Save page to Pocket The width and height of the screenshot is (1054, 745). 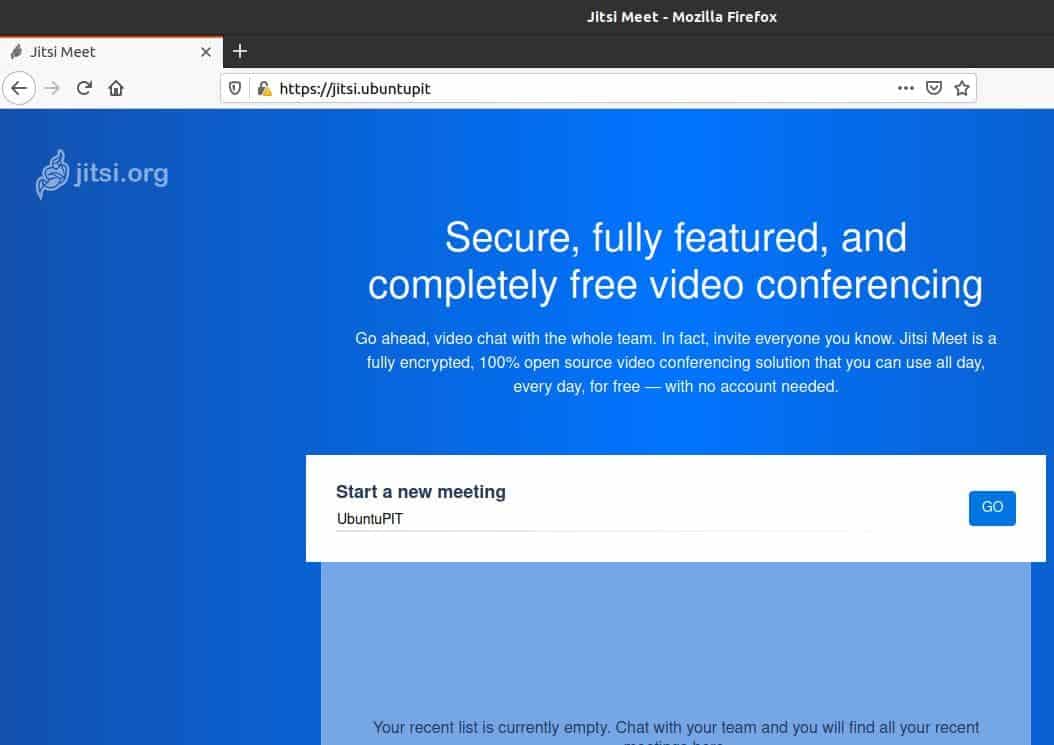click(934, 88)
